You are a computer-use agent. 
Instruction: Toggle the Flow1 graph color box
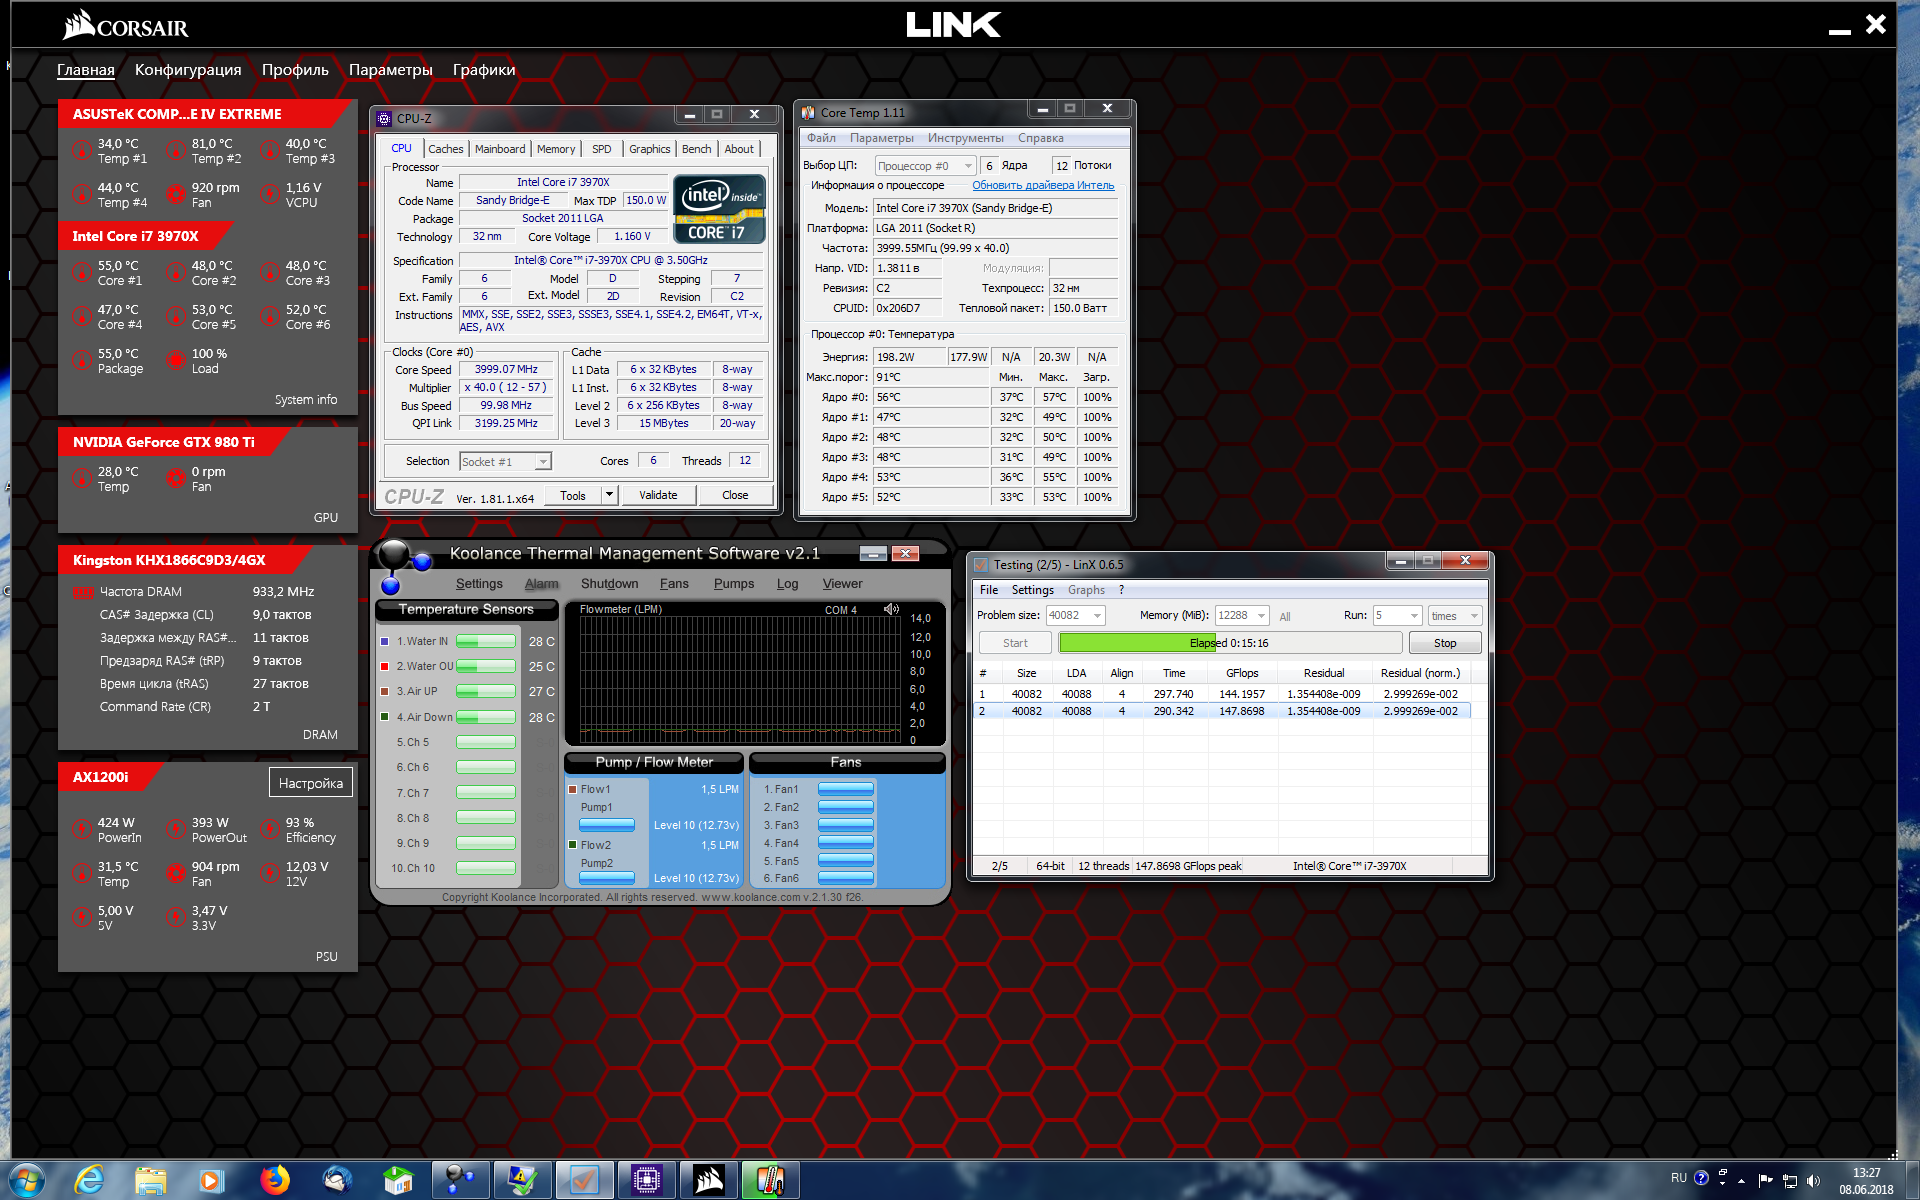click(x=573, y=789)
